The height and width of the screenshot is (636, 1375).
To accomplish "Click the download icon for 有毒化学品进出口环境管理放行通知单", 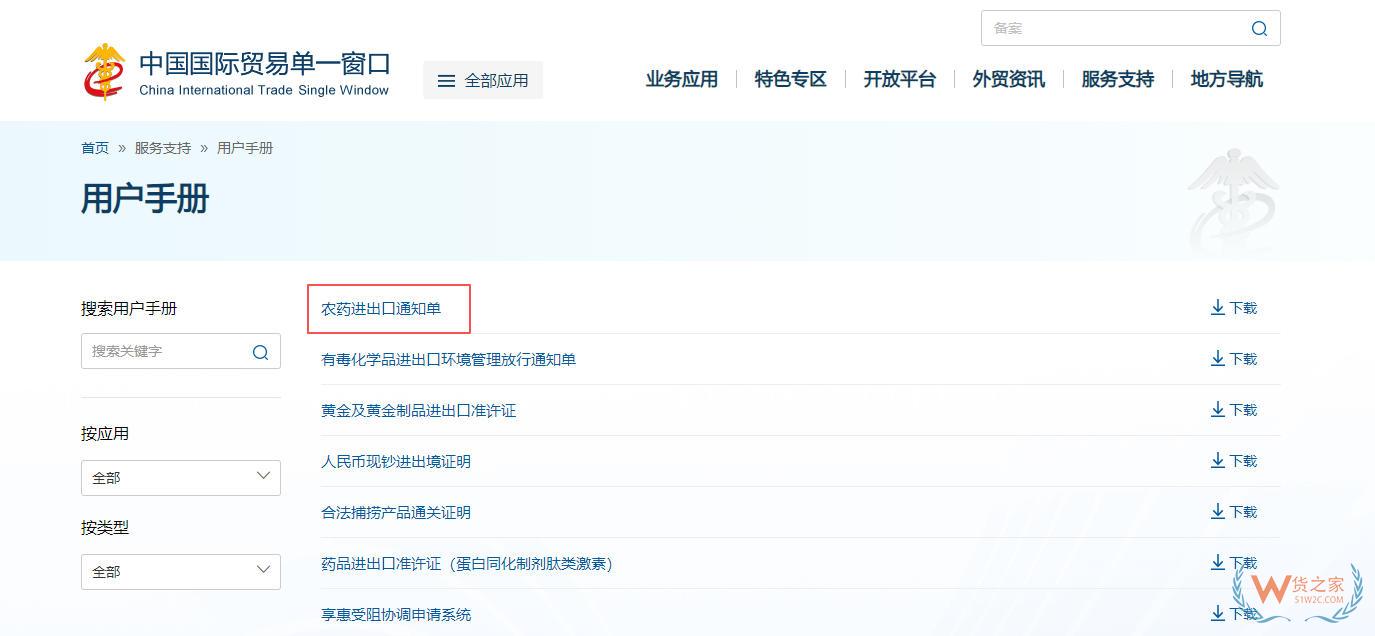I will click(x=1217, y=359).
